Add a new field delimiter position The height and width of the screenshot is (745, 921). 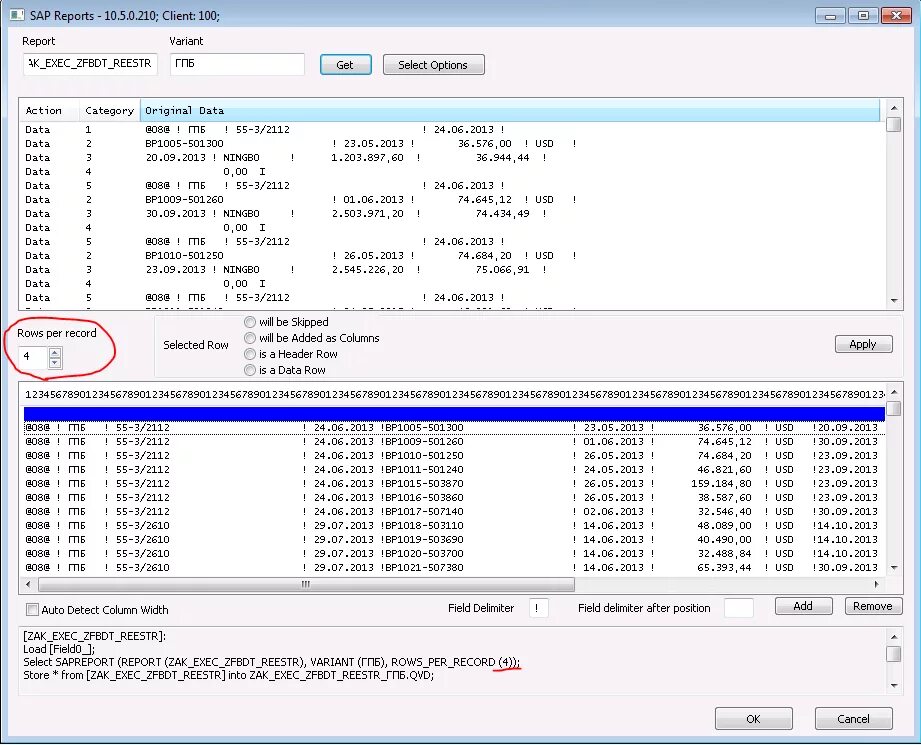click(x=803, y=606)
